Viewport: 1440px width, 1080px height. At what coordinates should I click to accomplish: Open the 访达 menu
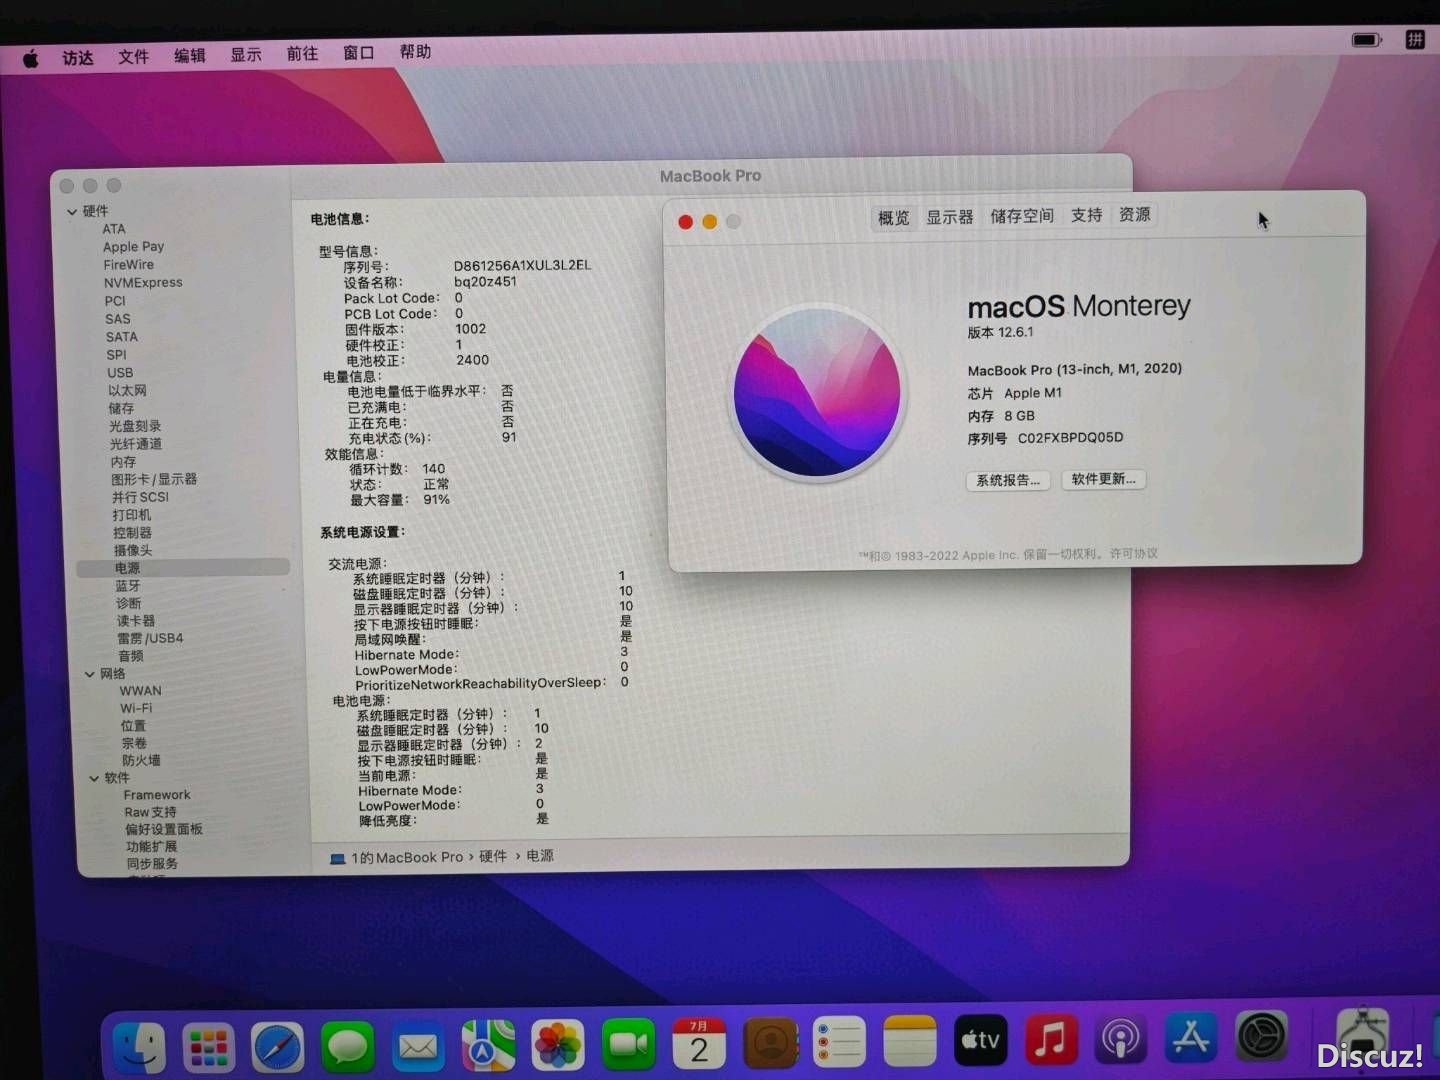click(77, 58)
